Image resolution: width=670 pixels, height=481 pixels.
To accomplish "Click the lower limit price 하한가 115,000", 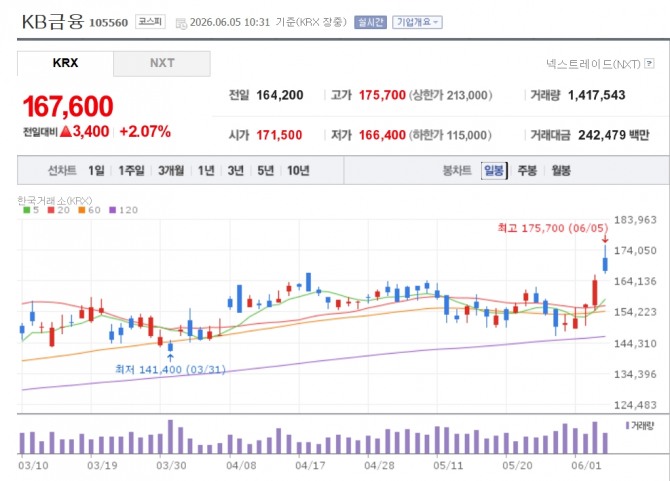I will 451,135.
